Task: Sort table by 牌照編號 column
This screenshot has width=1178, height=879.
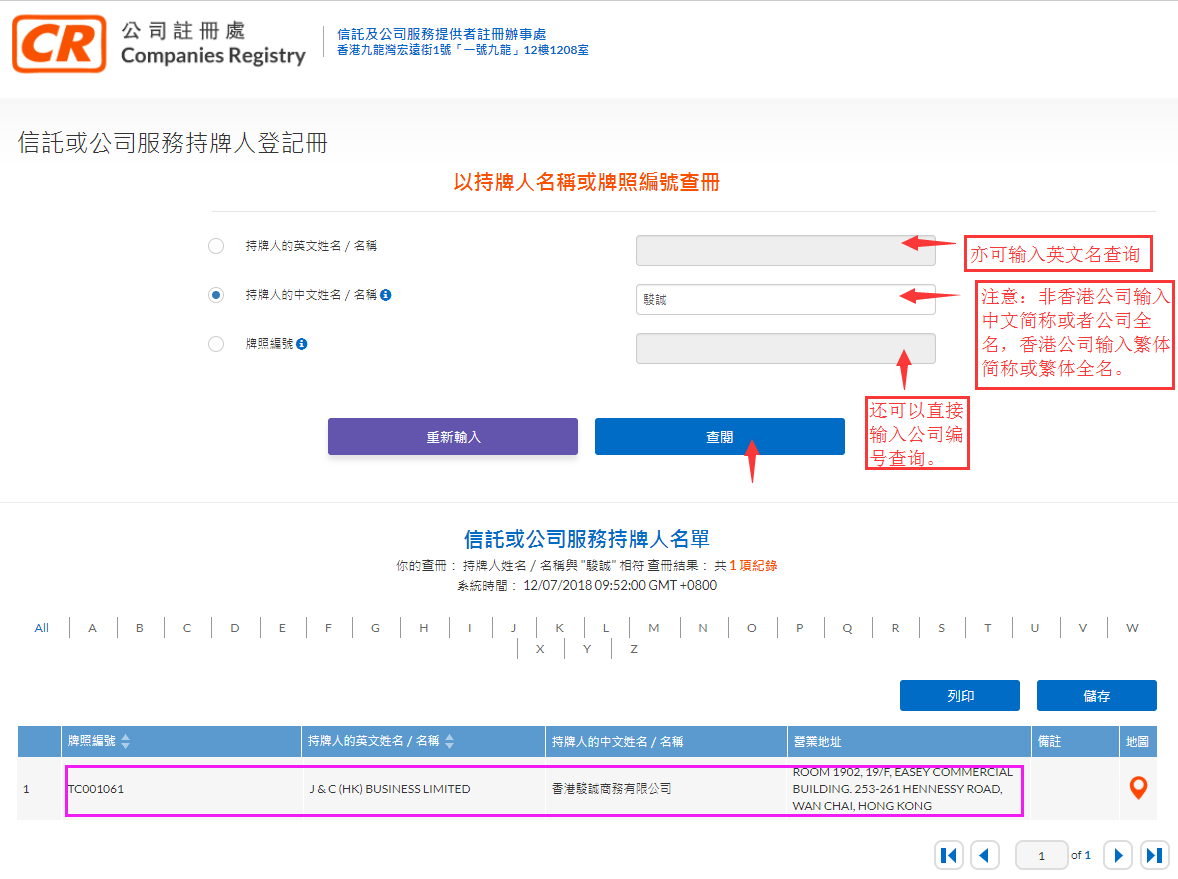Action: click(126, 742)
